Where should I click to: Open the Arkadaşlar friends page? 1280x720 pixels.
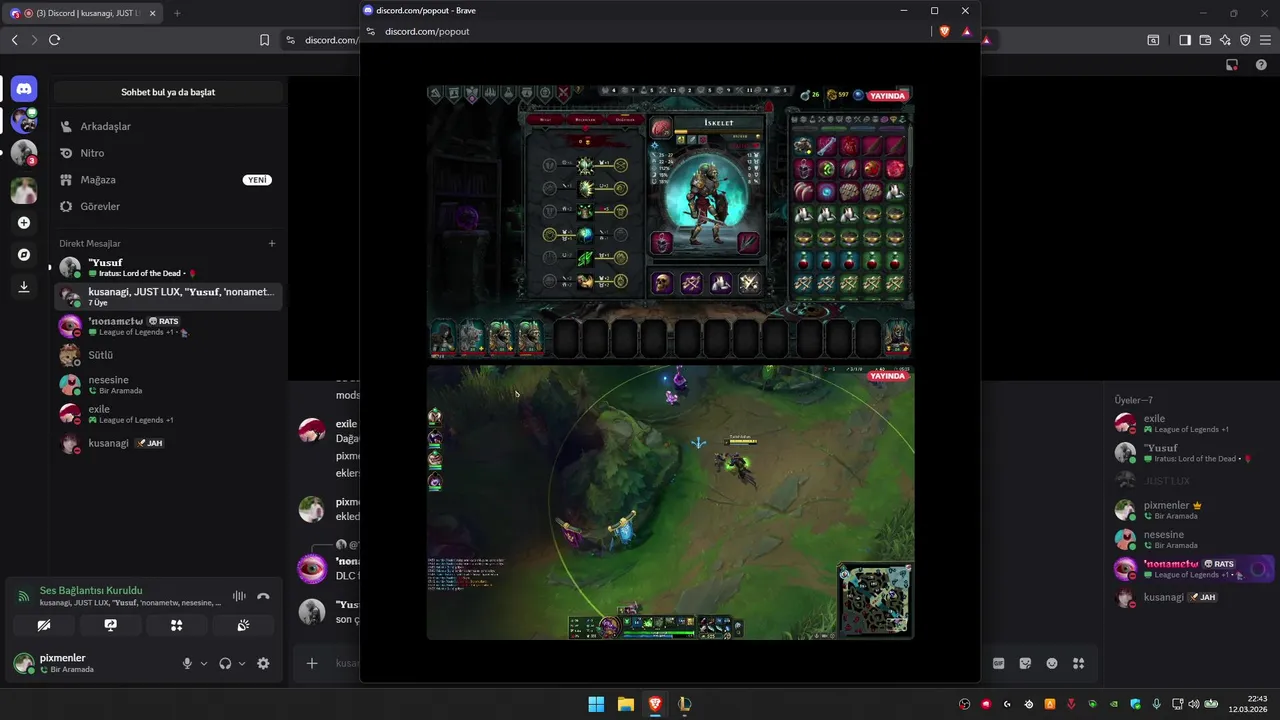(x=168, y=127)
